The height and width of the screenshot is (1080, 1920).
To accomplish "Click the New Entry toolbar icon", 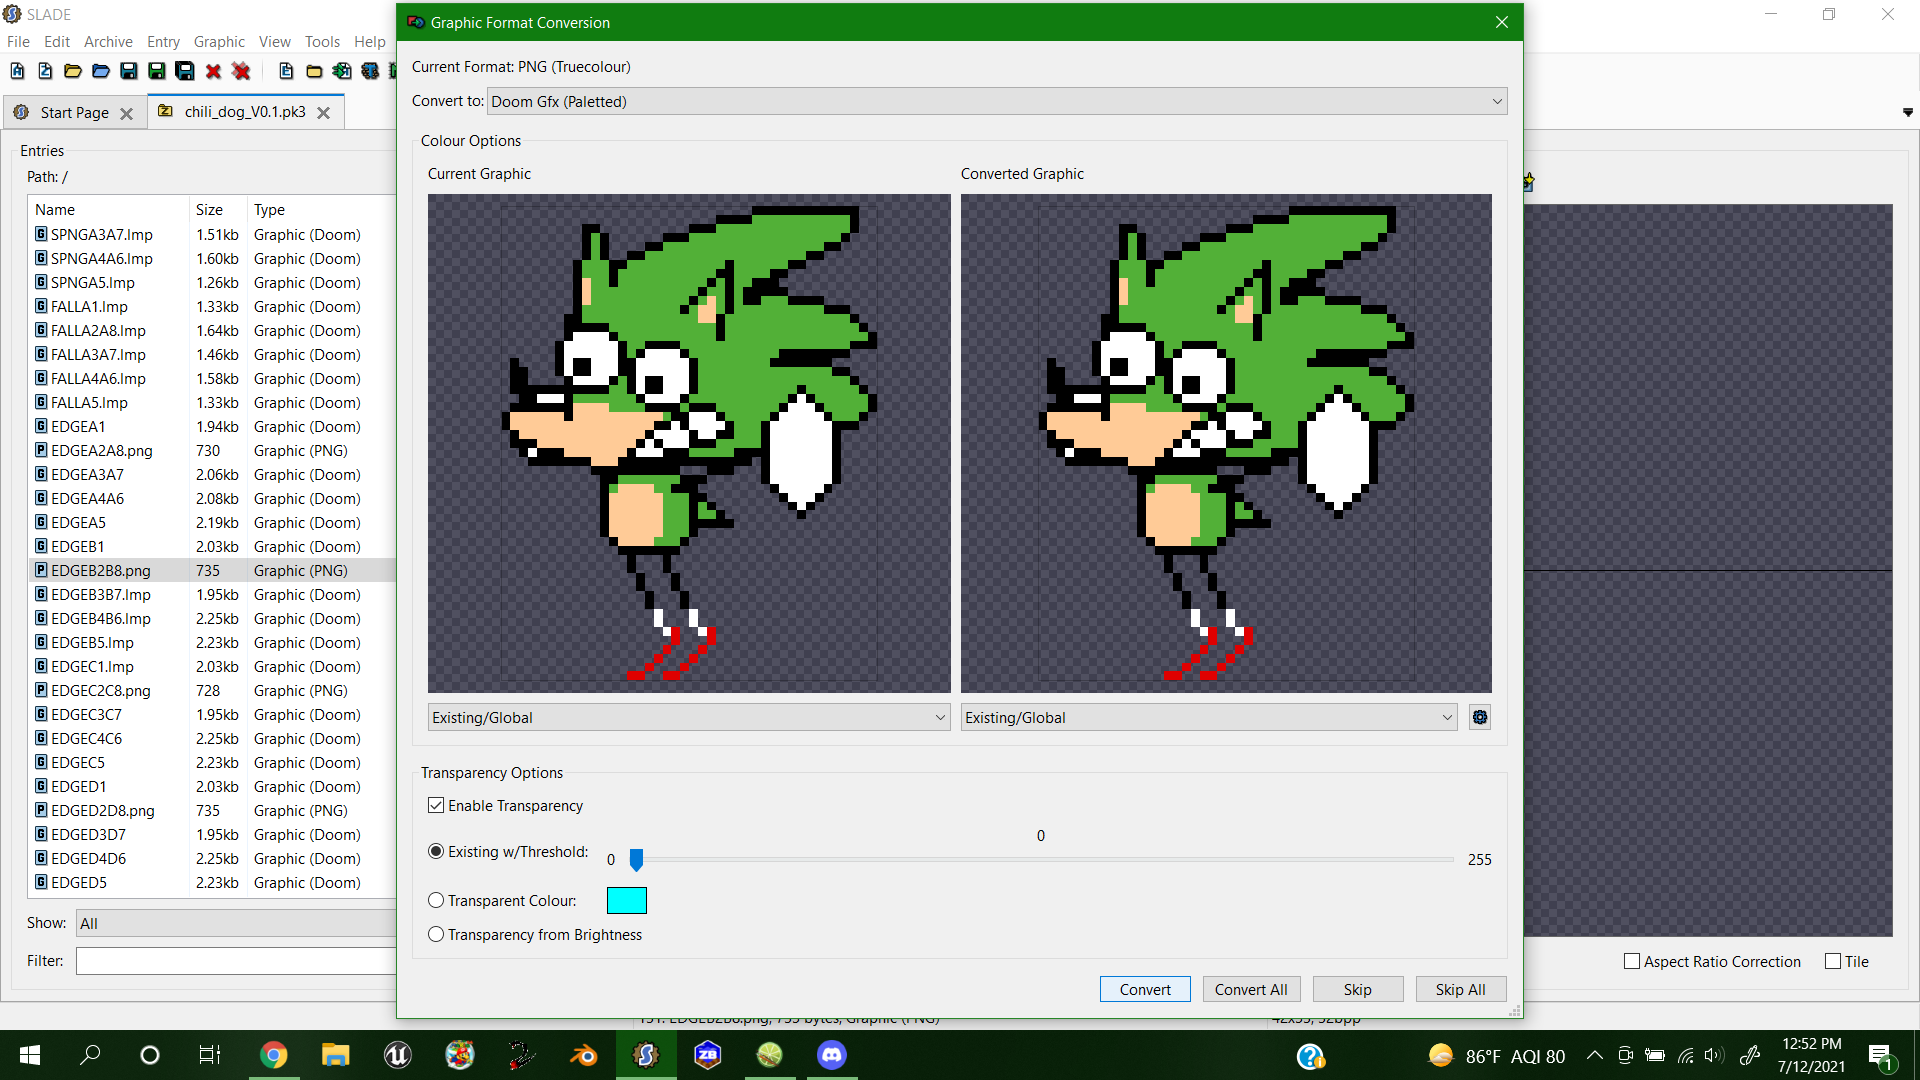I will pyautogui.click(x=286, y=71).
